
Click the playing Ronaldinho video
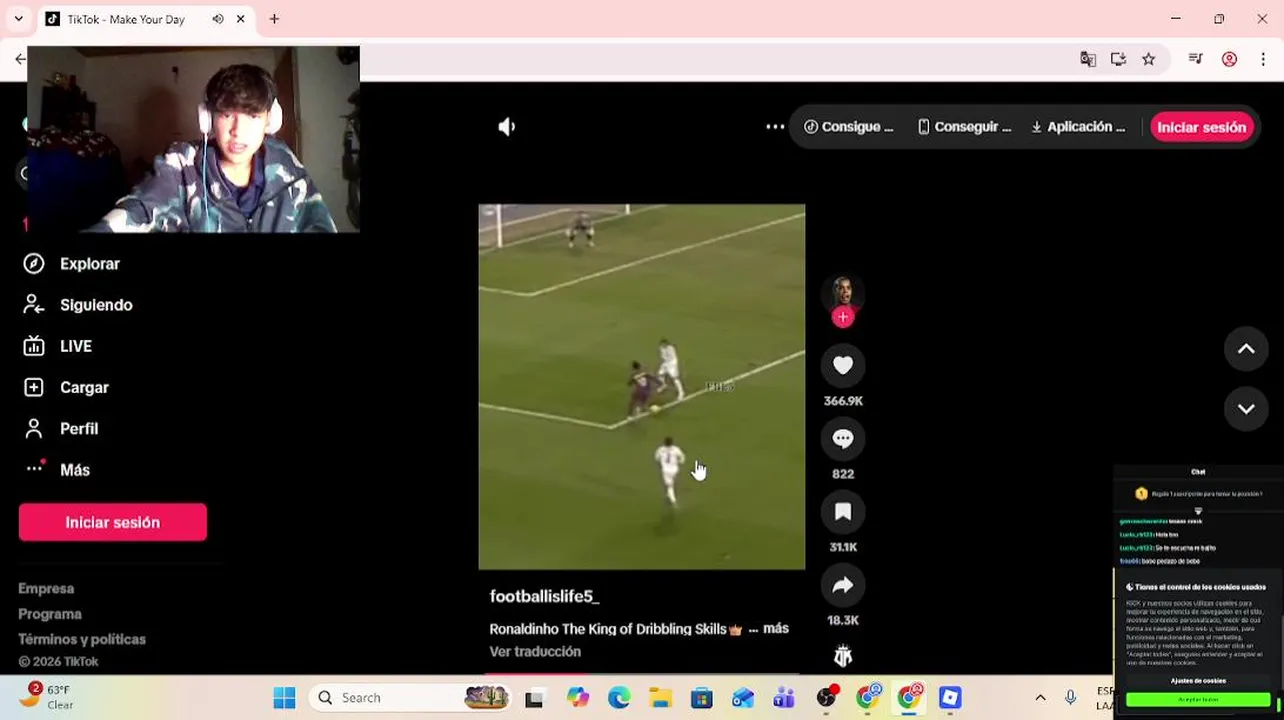point(642,387)
